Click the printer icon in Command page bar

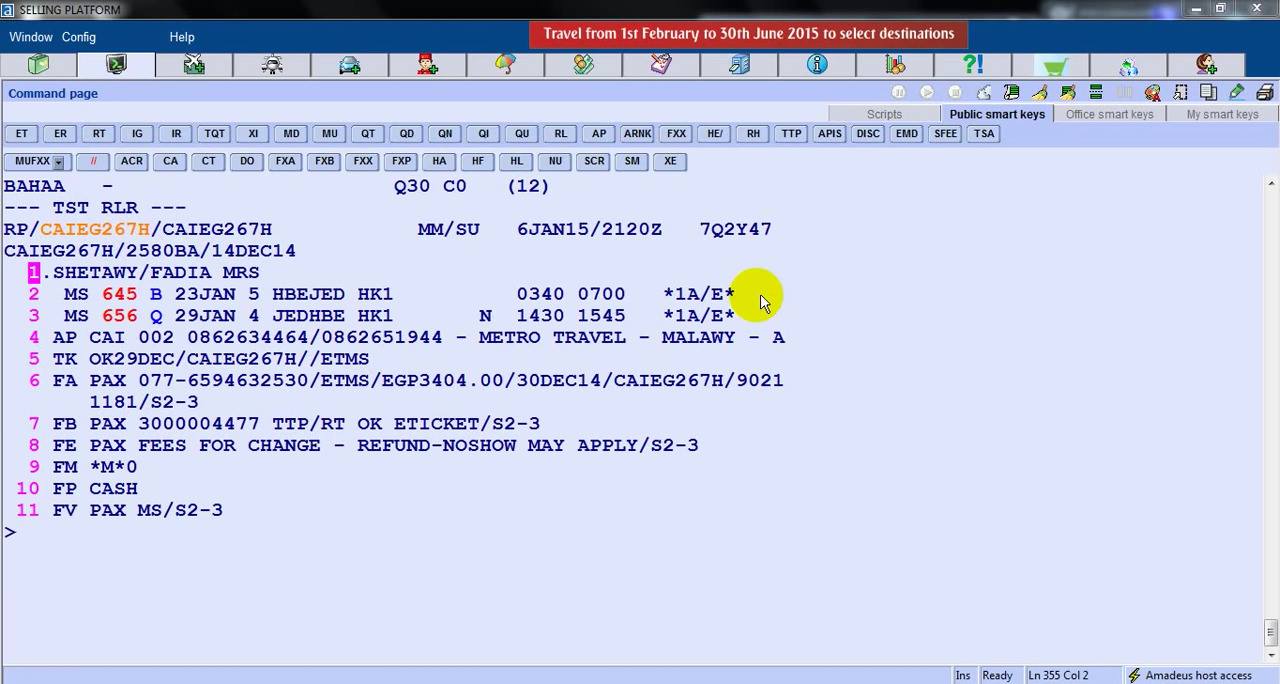[x=1265, y=93]
